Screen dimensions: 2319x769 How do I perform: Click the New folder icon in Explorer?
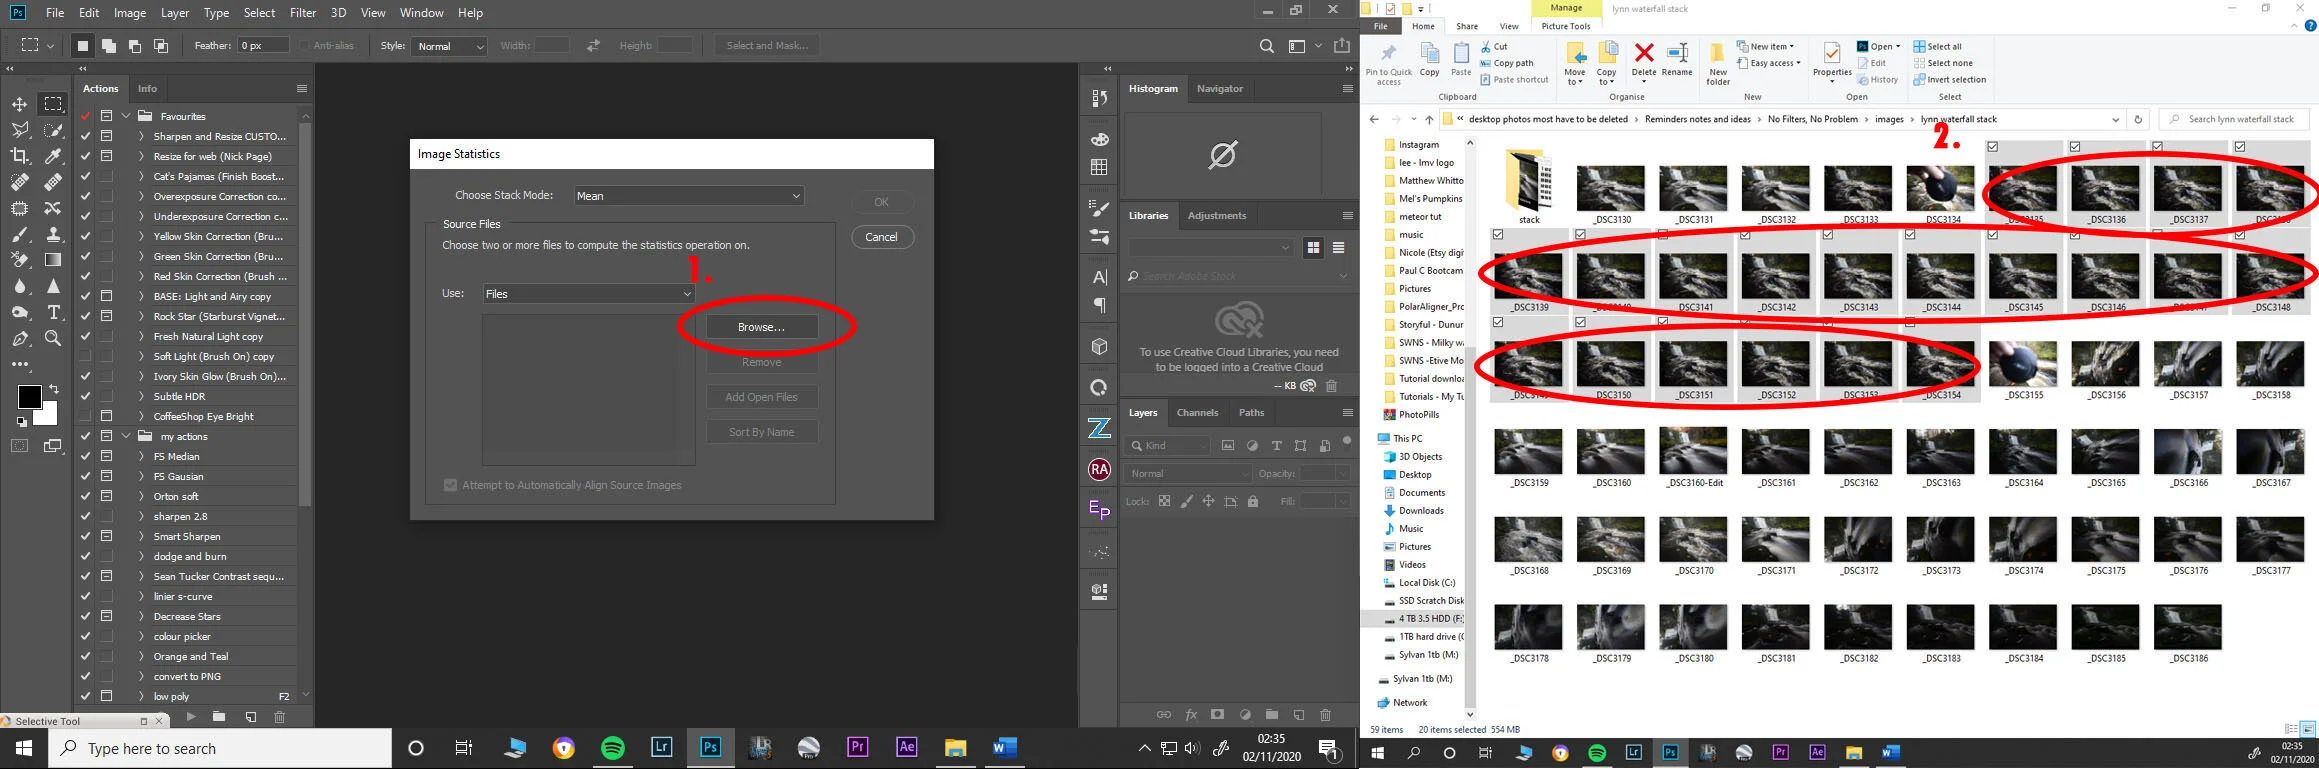pos(1718,63)
